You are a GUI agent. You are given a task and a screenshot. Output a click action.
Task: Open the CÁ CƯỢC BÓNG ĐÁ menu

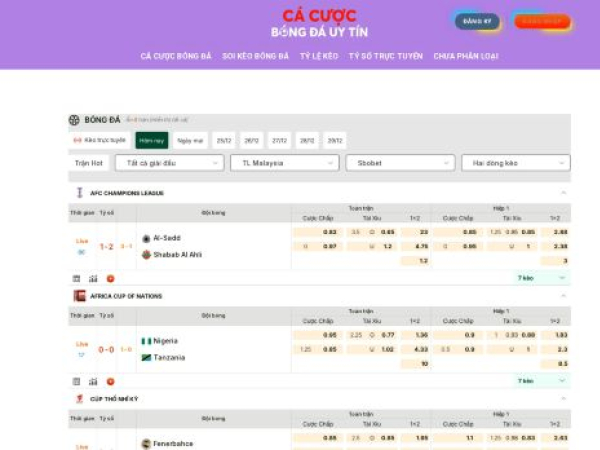176,56
